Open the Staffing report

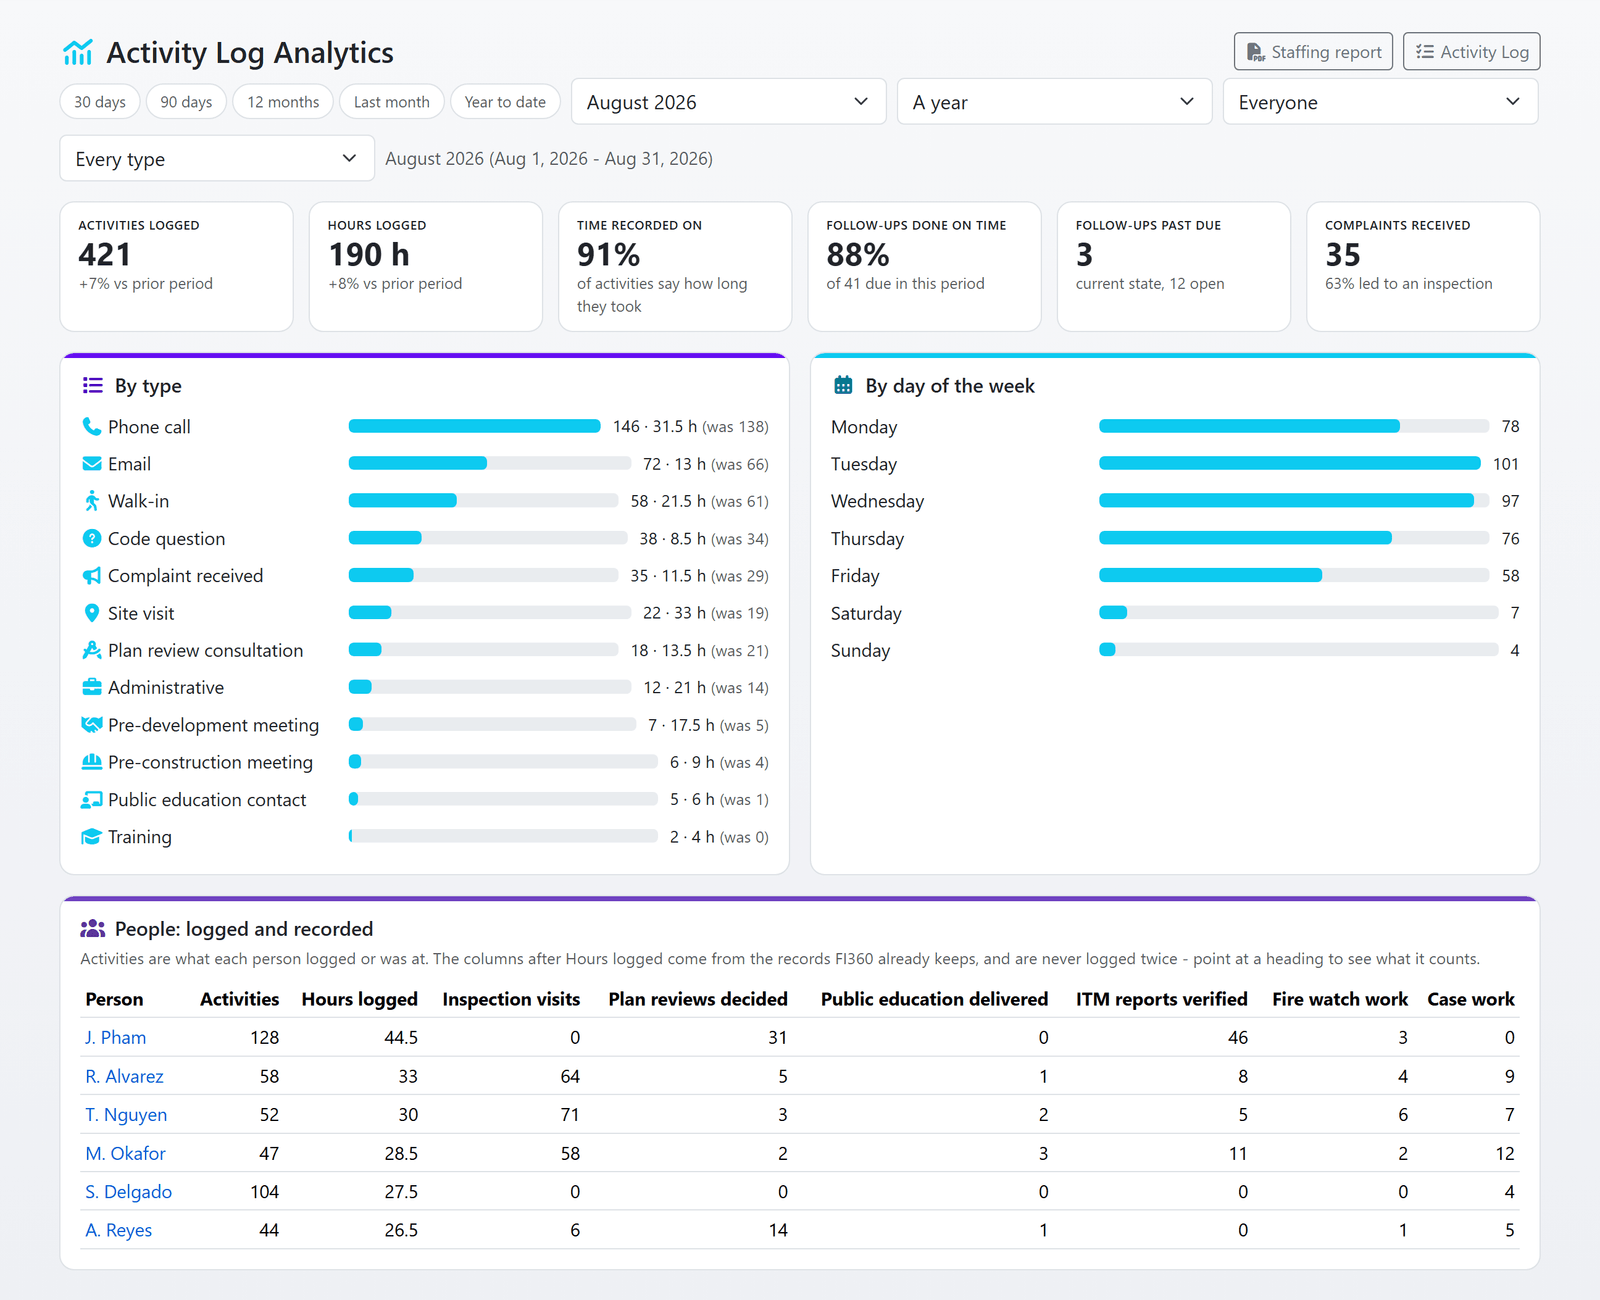tap(1313, 52)
